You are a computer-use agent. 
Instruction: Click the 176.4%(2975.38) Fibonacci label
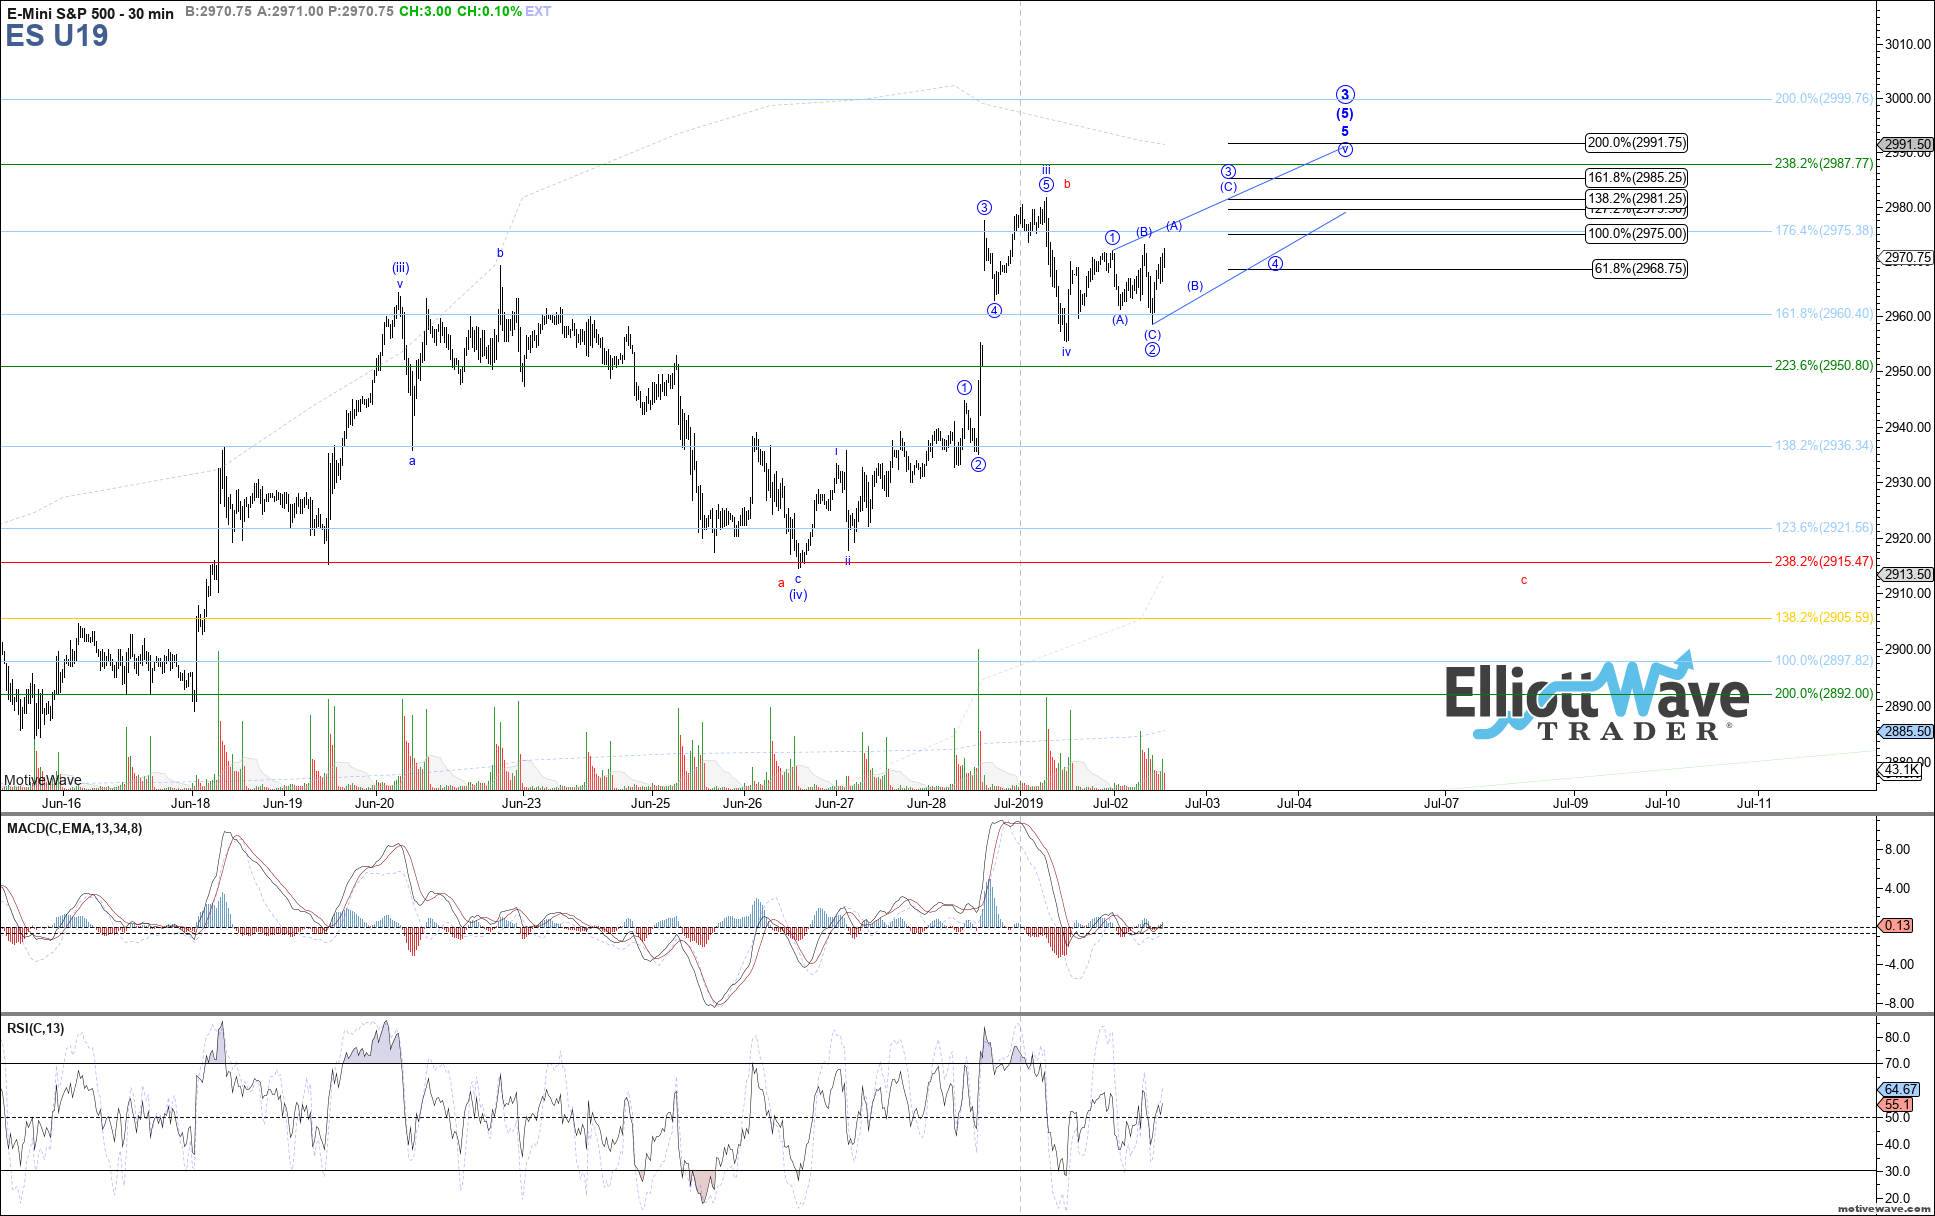pos(1824,230)
